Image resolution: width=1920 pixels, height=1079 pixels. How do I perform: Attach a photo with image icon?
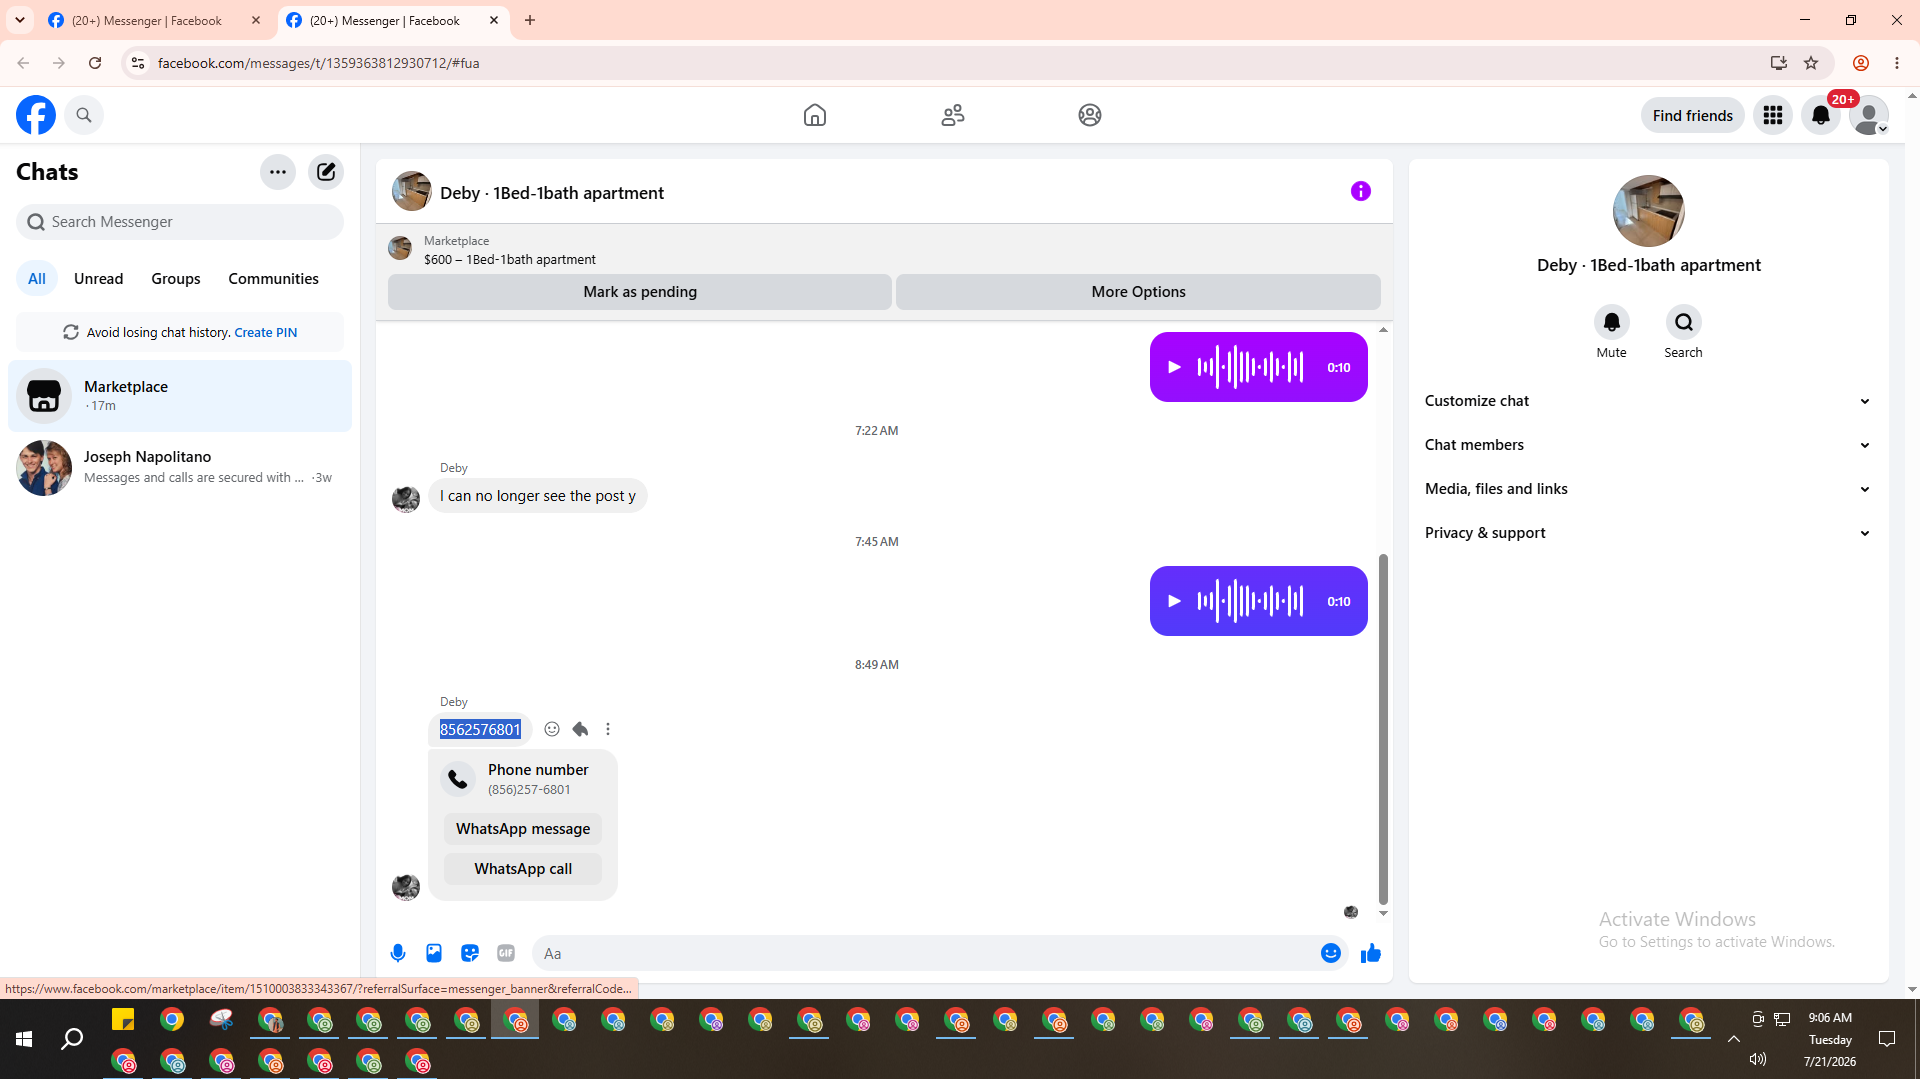click(434, 953)
